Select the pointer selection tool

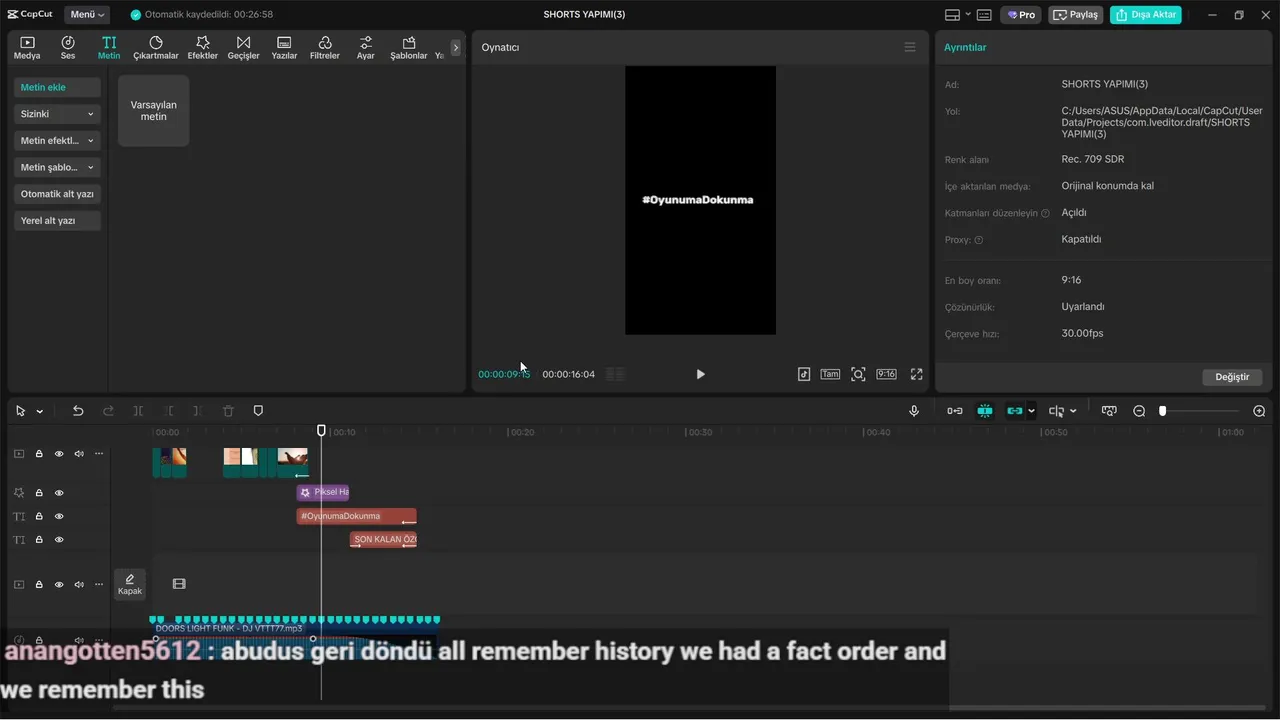(x=20, y=411)
